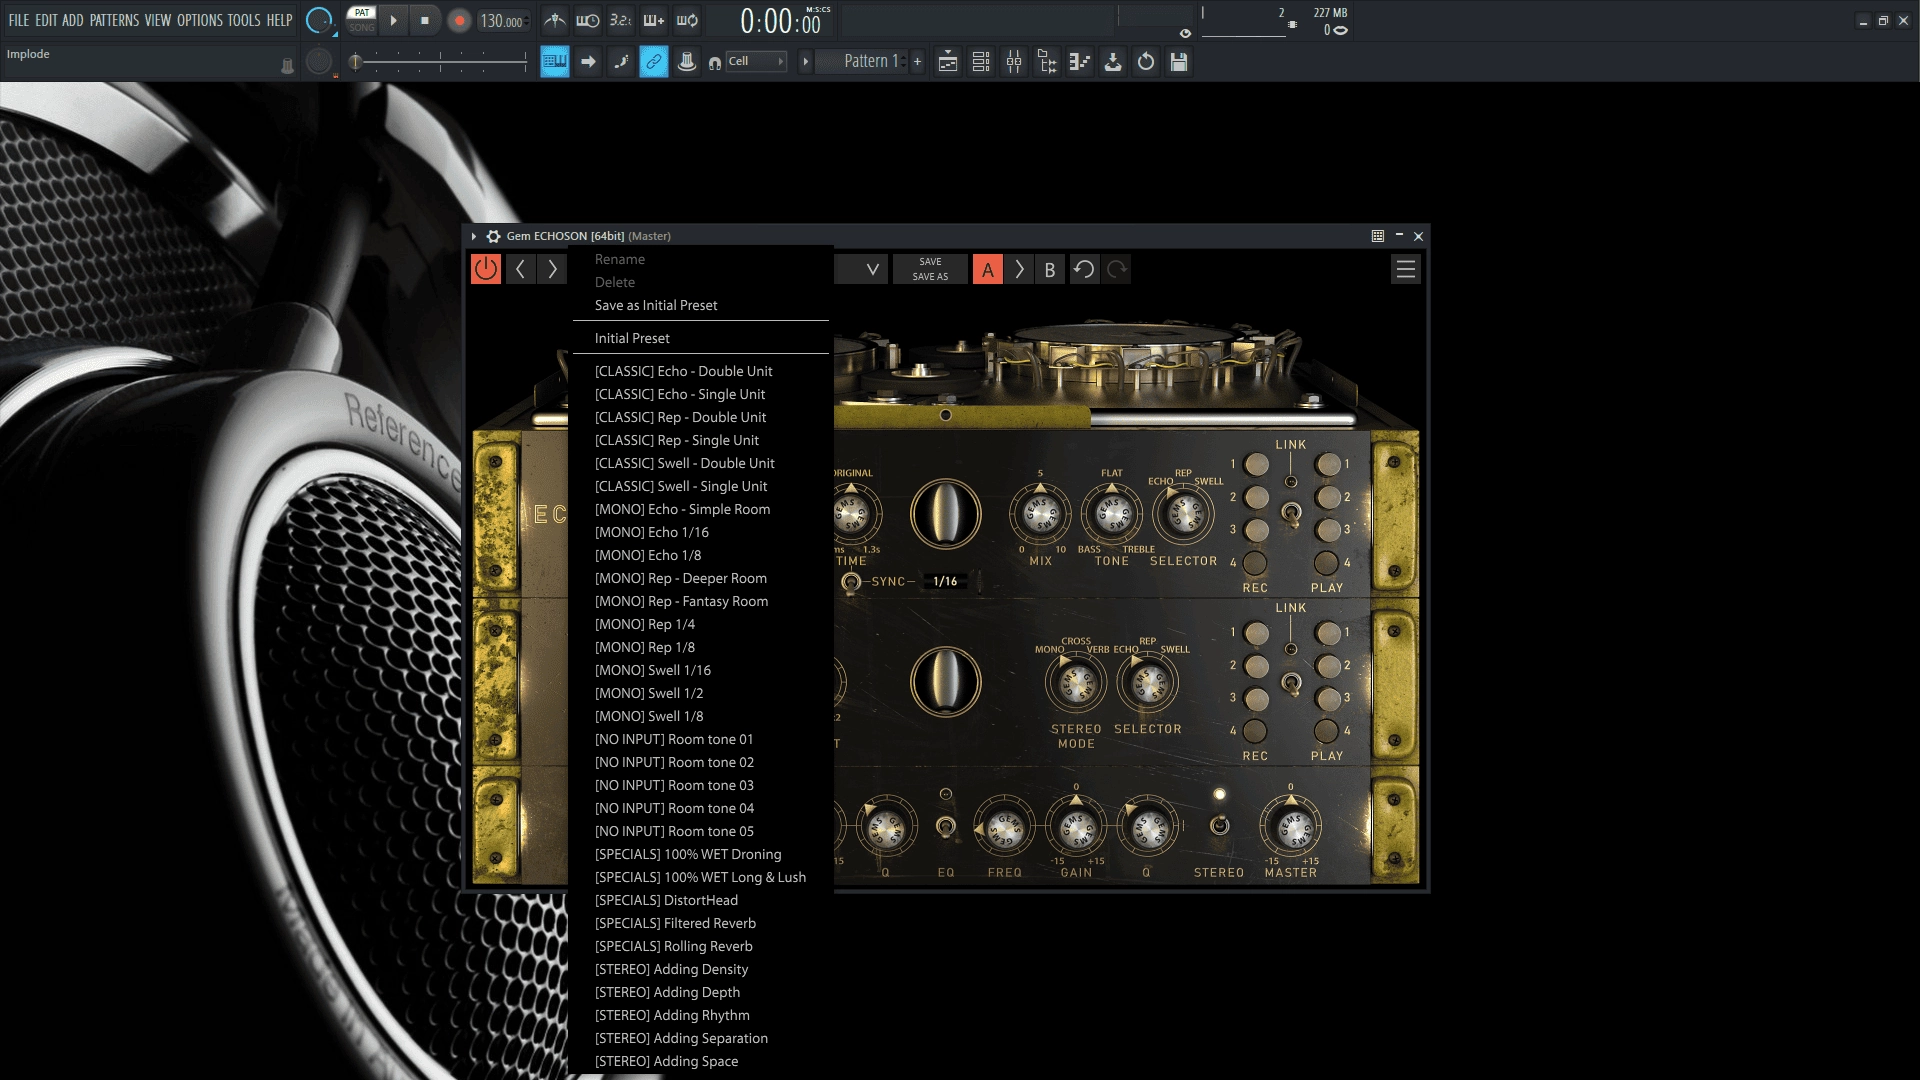The height and width of the screenshot is (1080, 1920).
Task: Click the FREQ knob in EQ section
Action: click(x=1004, y=827)
